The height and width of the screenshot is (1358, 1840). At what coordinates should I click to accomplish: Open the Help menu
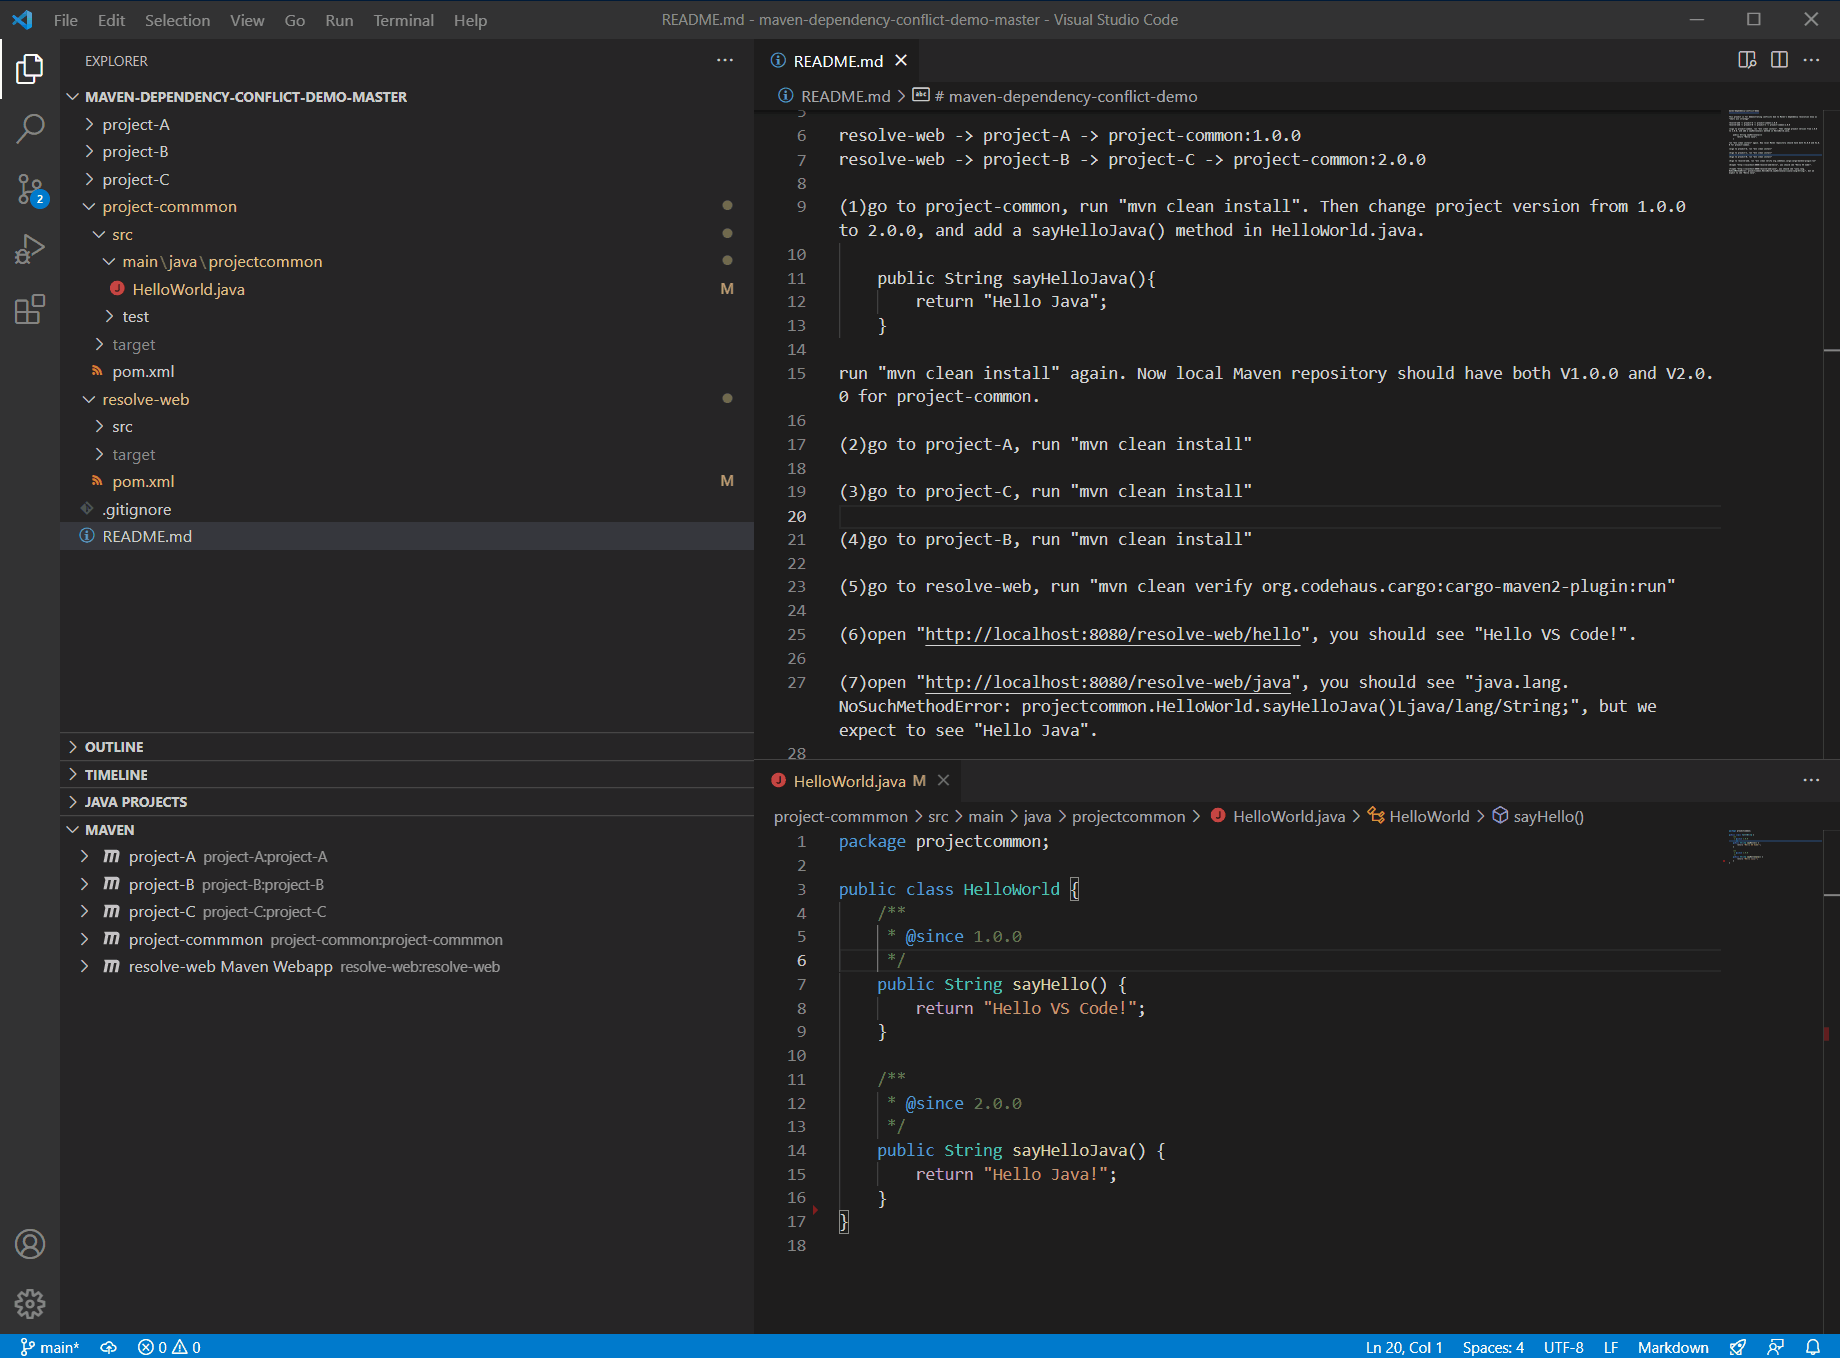tap(470, 20)
